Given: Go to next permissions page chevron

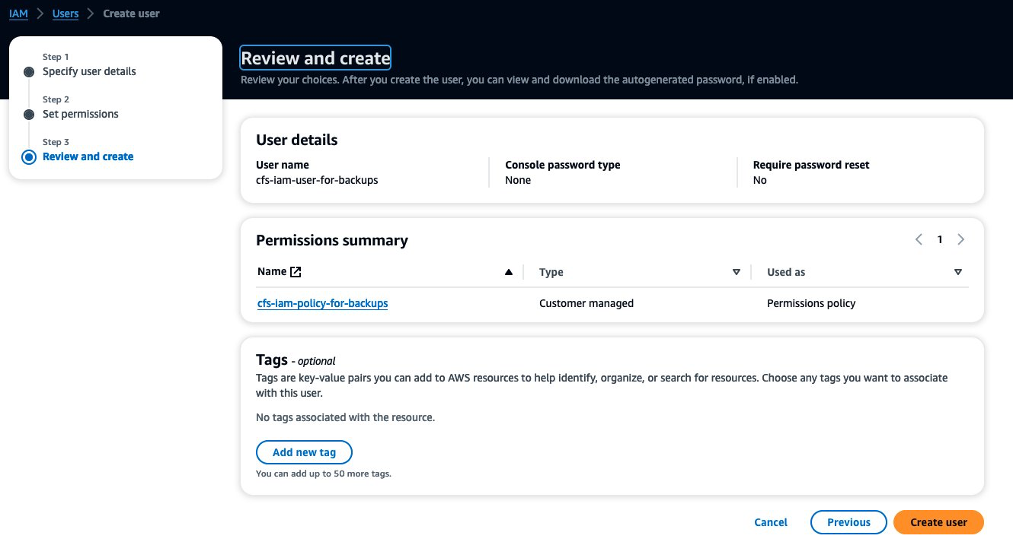Looking at the screenshot, I should point(961,240).
